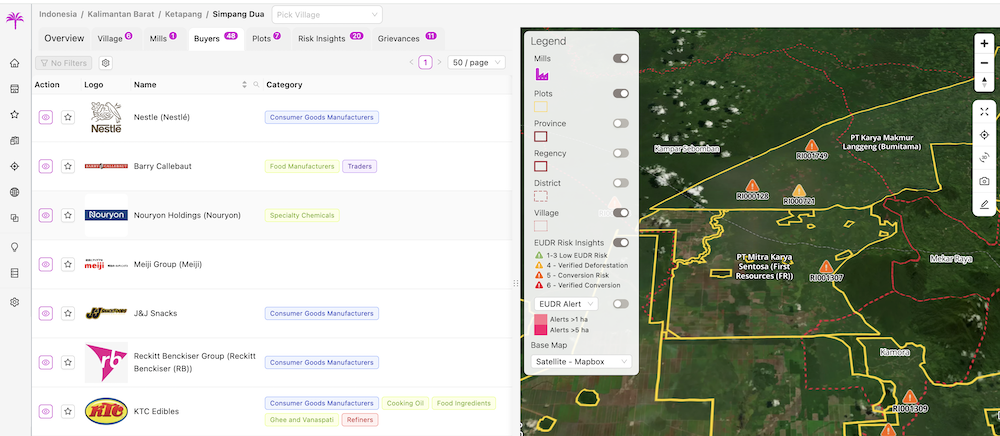Click the Plots yellow legend swatch
Viewport: 1000px width, 436px height.
[x=541, y=107]
